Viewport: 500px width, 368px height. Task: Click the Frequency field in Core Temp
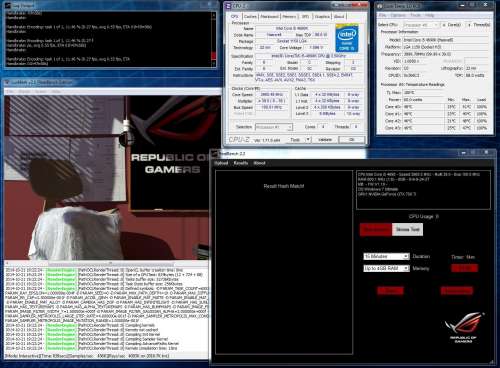pos(445,54)
